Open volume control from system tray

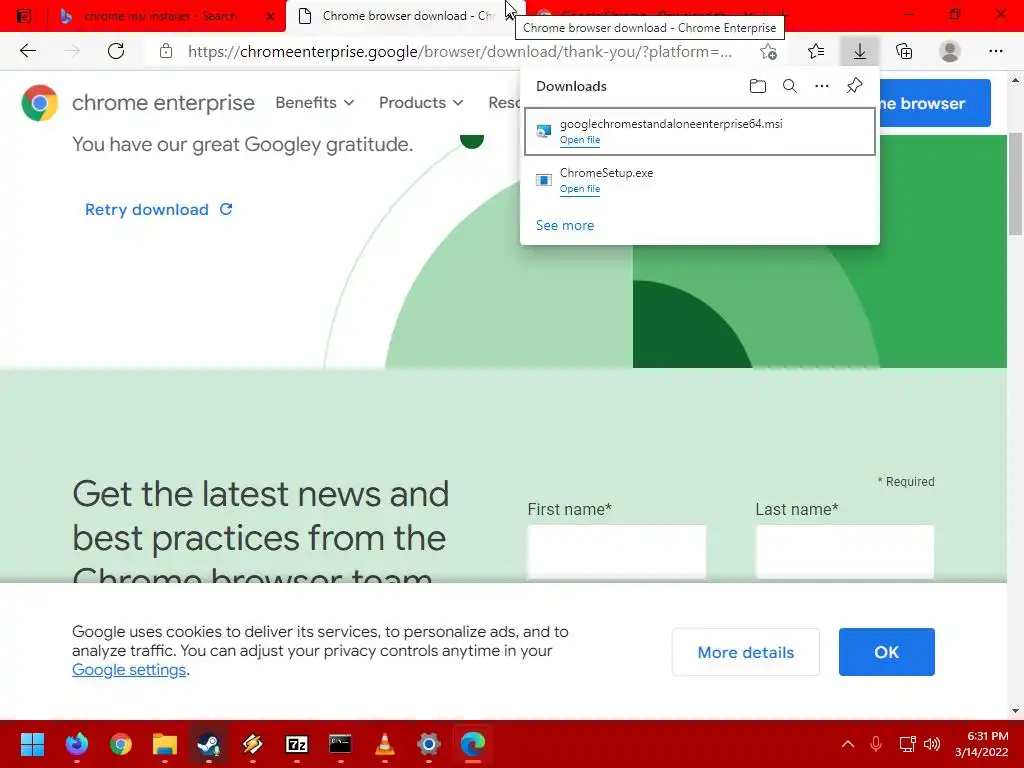[x=932, y=744]
